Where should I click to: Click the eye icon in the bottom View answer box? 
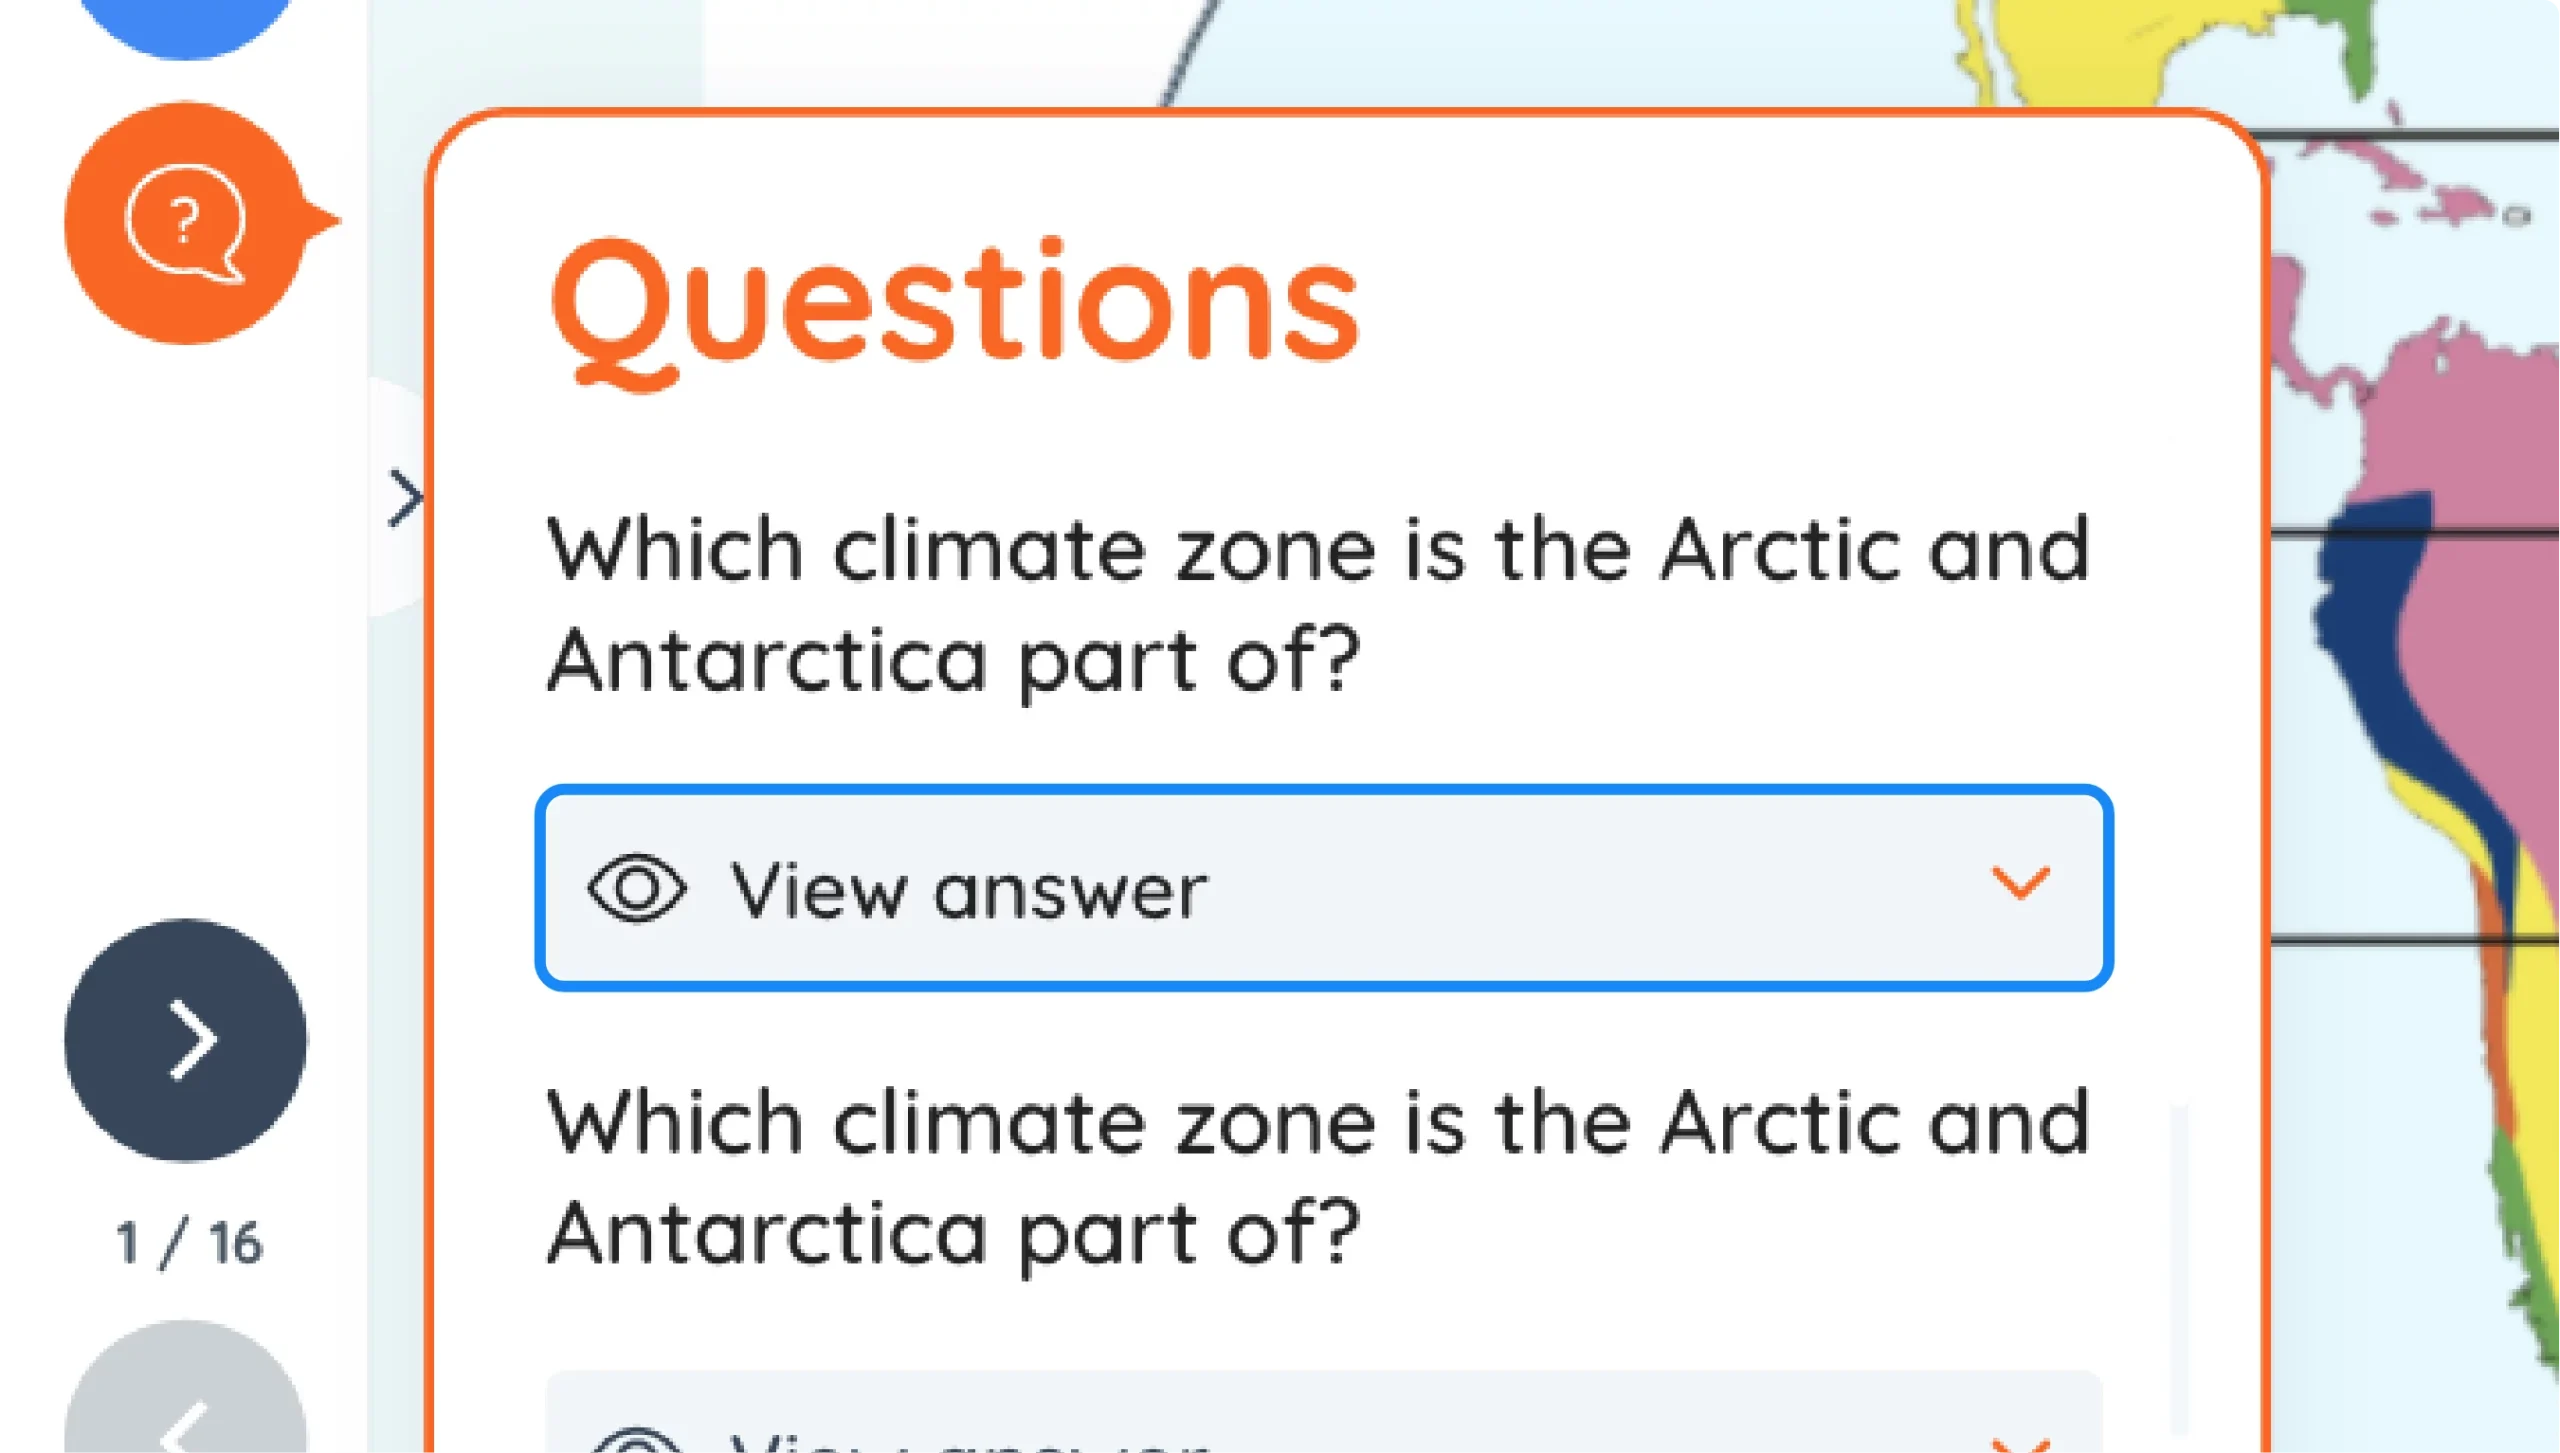637,1442
